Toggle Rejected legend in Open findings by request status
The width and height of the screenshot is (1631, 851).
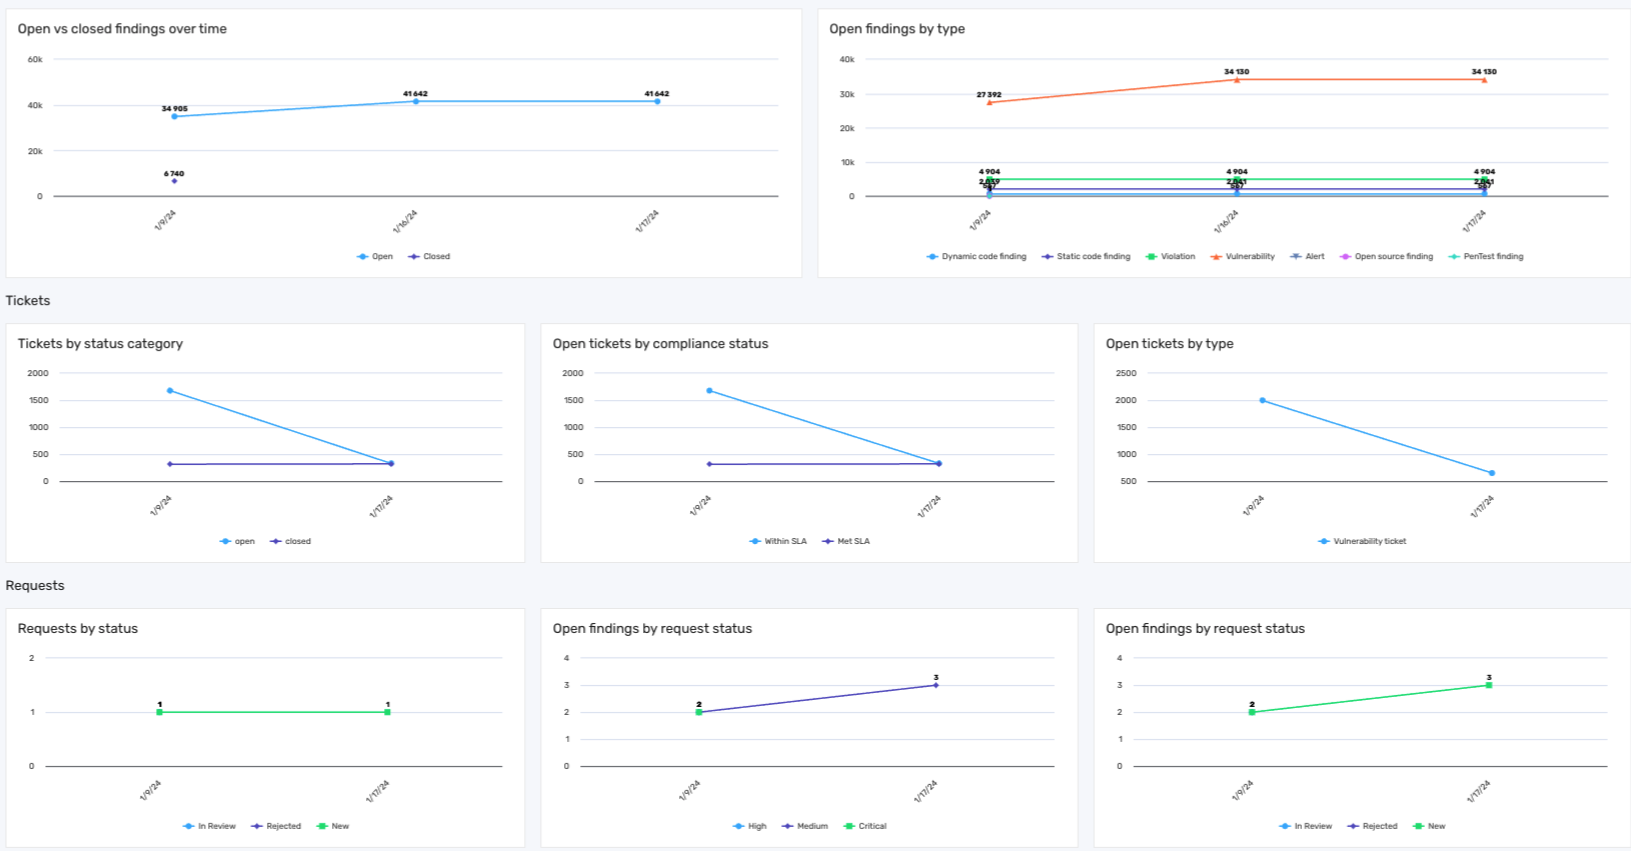[x=1372, y=827]
